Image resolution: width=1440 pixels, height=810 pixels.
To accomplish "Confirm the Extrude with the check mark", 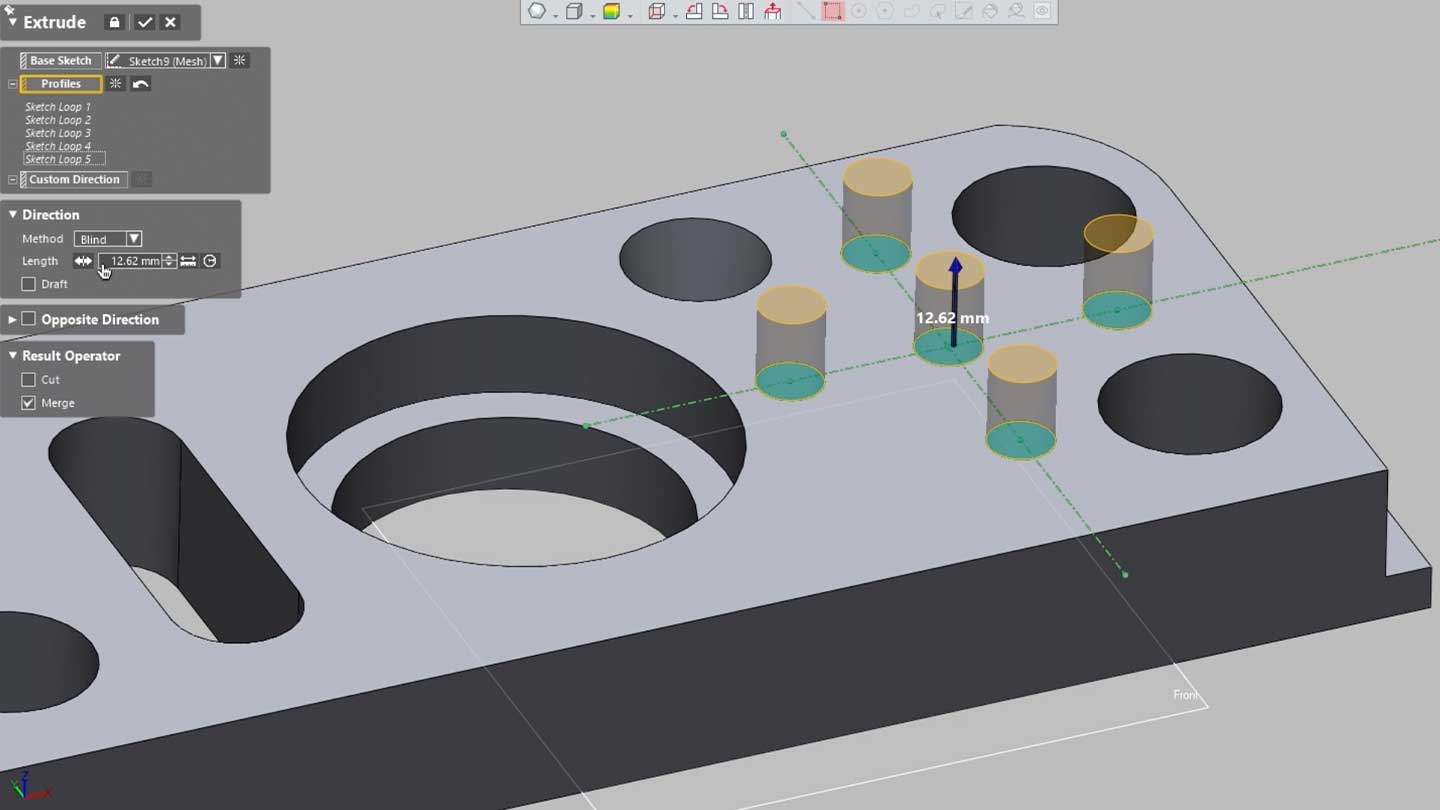I will 145,22.
